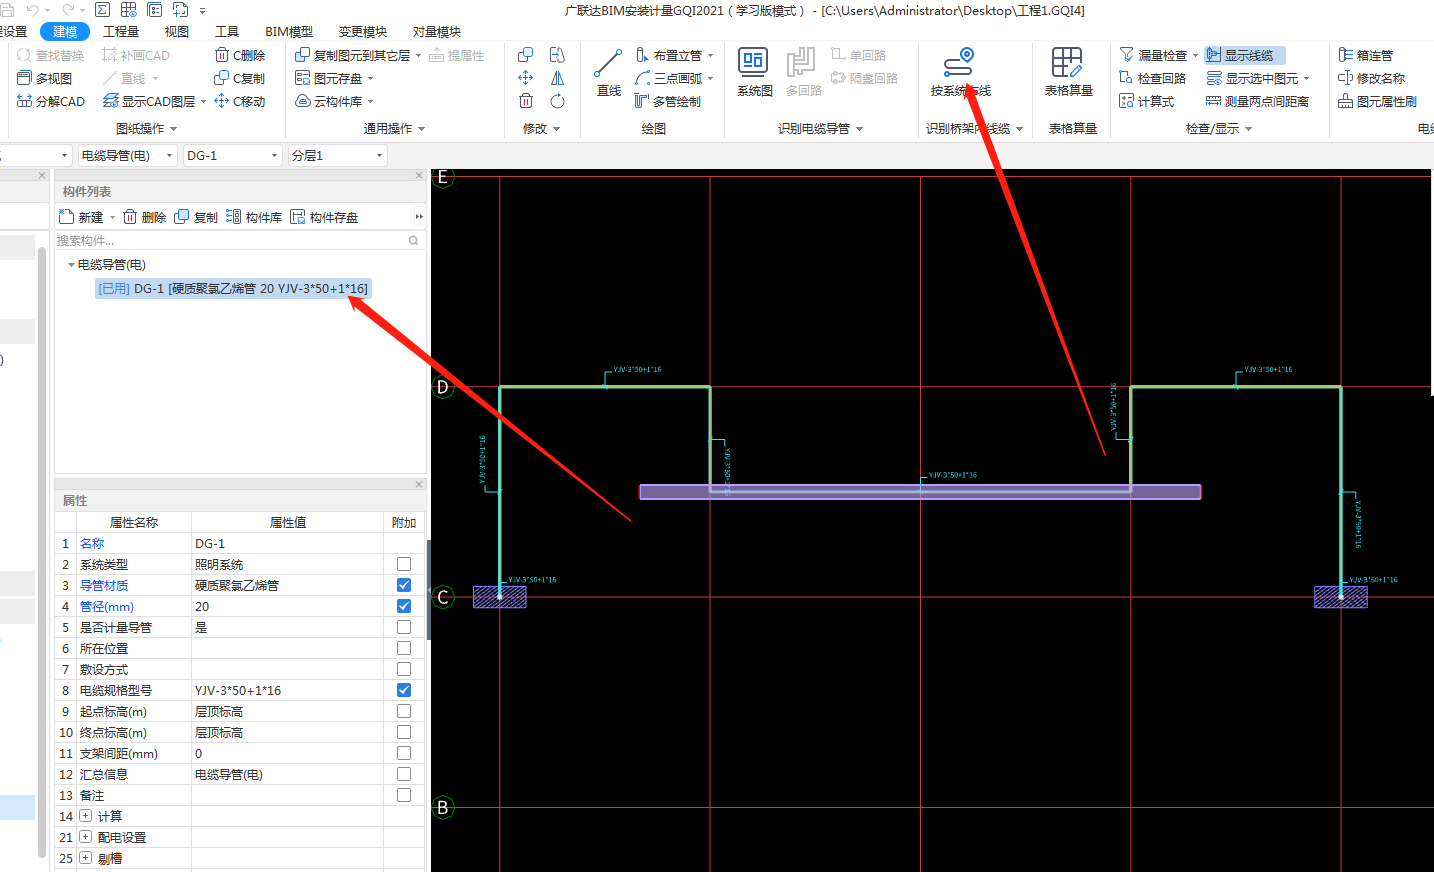1434x872 pixels.
Task: Click the 敷设方式 property value cell
Action: (x=287, y=669)
